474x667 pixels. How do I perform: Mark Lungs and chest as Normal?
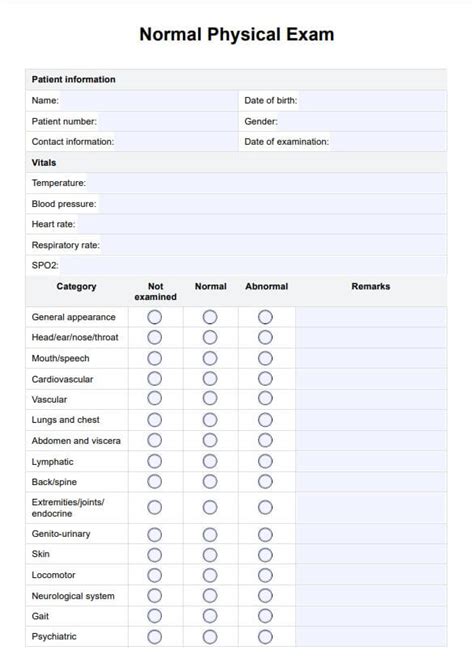coord(210,420)
